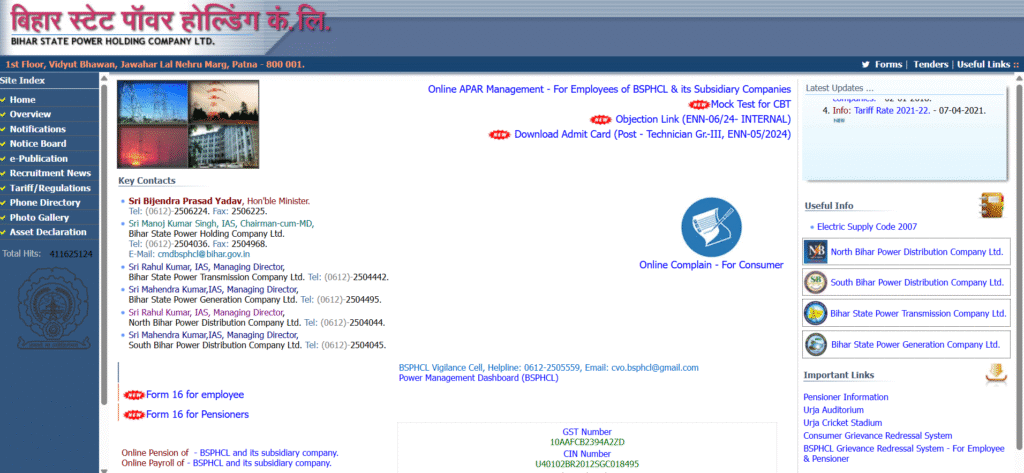Open Bihar State Power Transmission Company Ltd. link
Screen dimensions: 1024x473
[918, 314]
